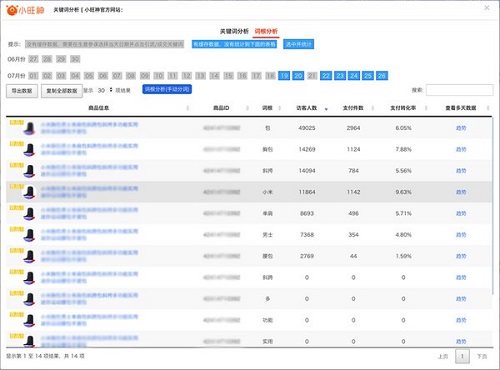Sort by 商品信息 column header arrows
Screen dimensions: 500x370
coord(188,108)
